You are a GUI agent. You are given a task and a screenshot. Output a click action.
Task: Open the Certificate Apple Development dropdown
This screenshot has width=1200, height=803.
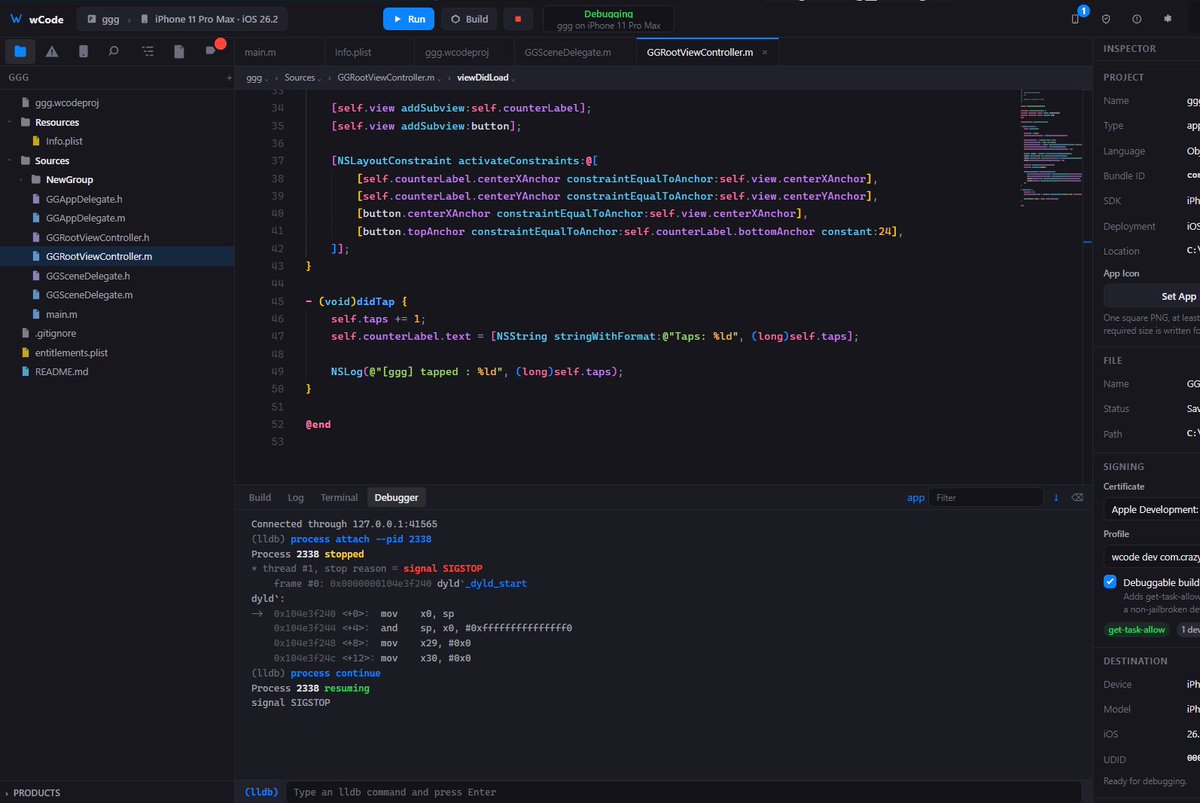1151,509
